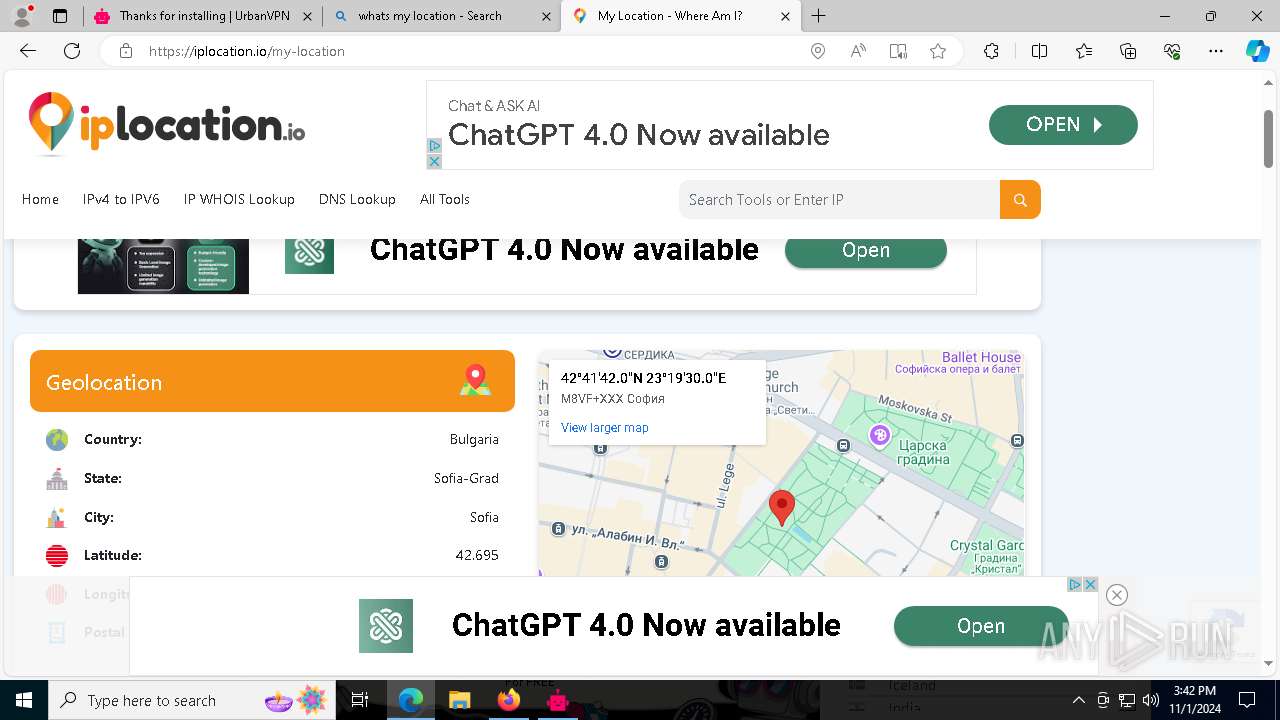1280x720 pixels.
Task: Close the My Location tab
Action: pos(785,16)
